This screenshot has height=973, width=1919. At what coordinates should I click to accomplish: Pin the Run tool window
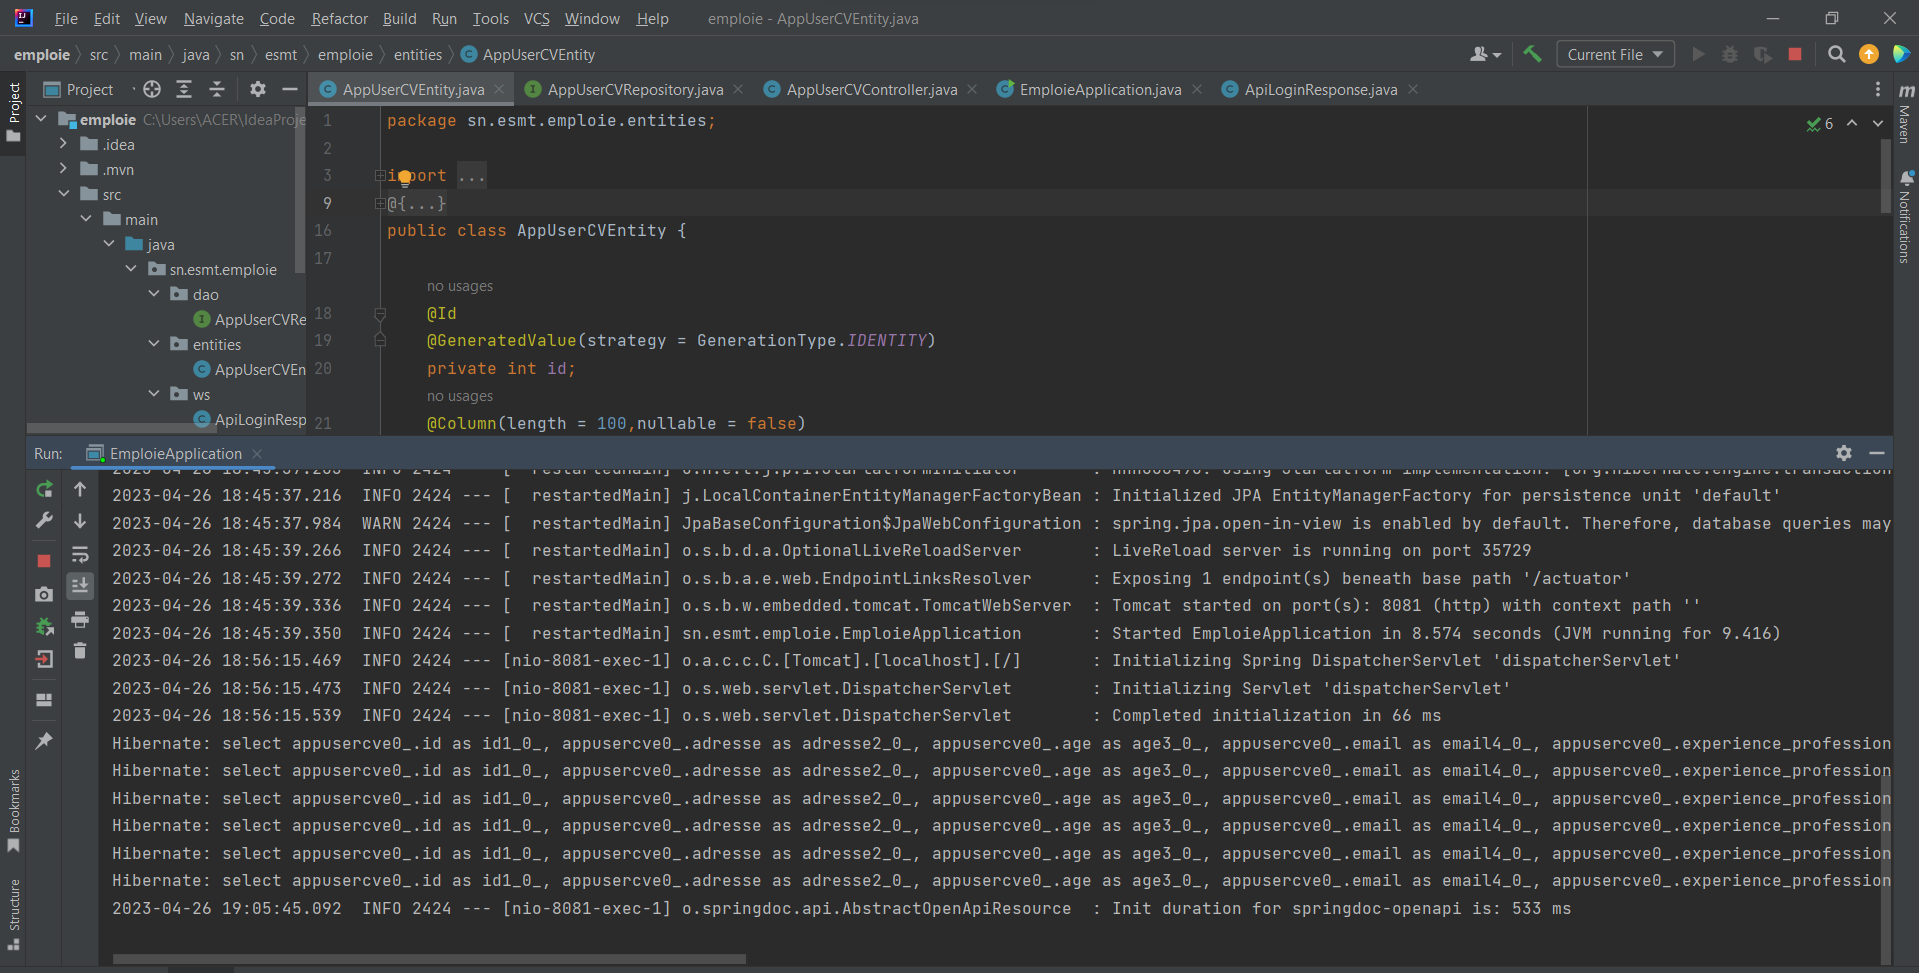click(x=44, y=741)
